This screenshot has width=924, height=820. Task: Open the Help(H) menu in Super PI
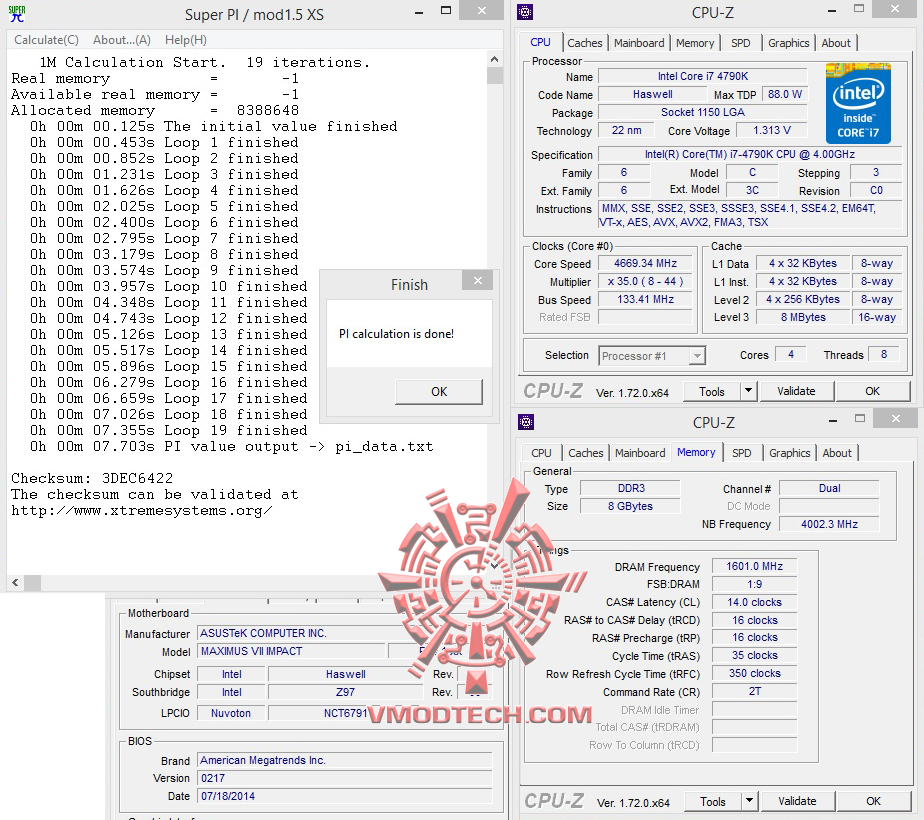pyautogui.click(x=186, y=40)
